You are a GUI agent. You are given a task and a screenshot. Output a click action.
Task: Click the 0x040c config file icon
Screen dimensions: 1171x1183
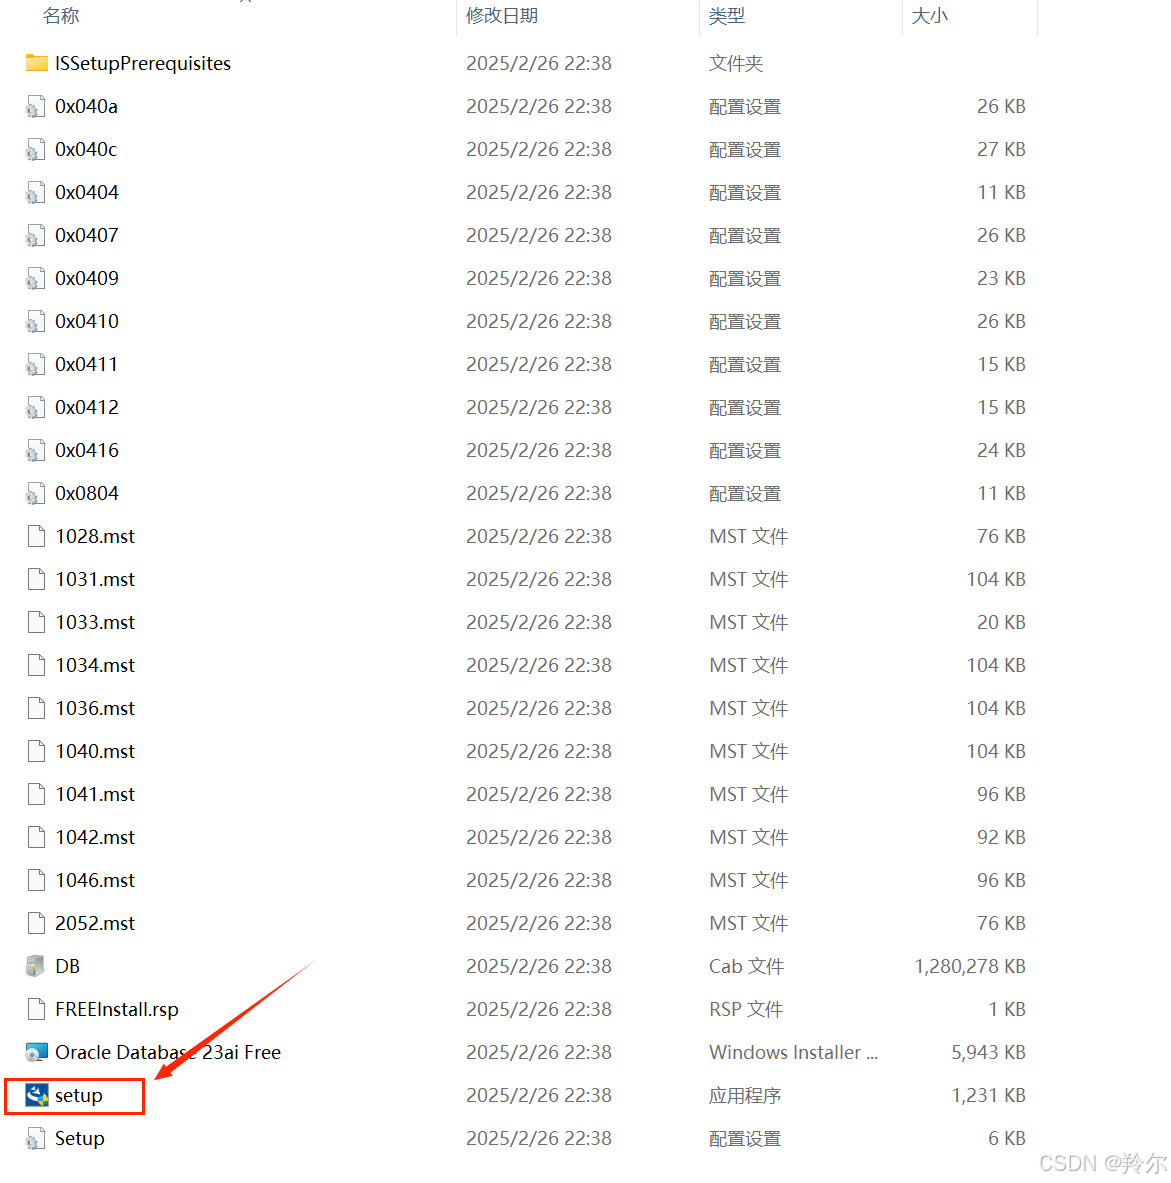click(35, 149)
